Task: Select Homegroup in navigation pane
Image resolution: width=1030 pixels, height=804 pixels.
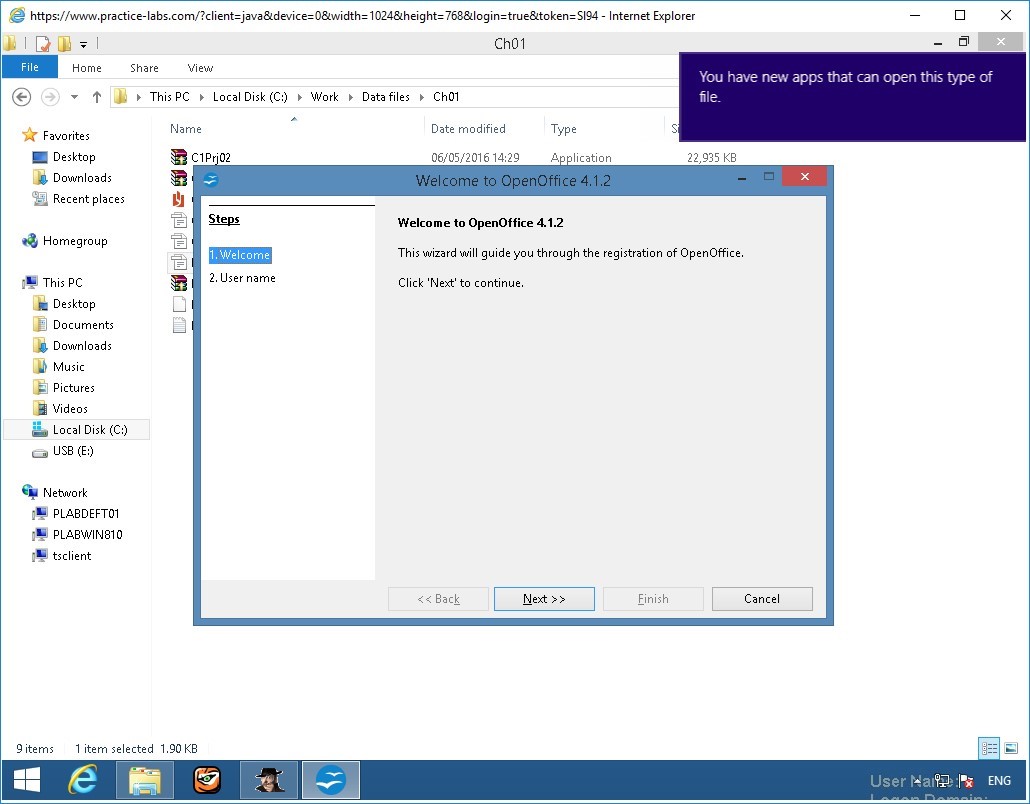Action: [74, 241]
